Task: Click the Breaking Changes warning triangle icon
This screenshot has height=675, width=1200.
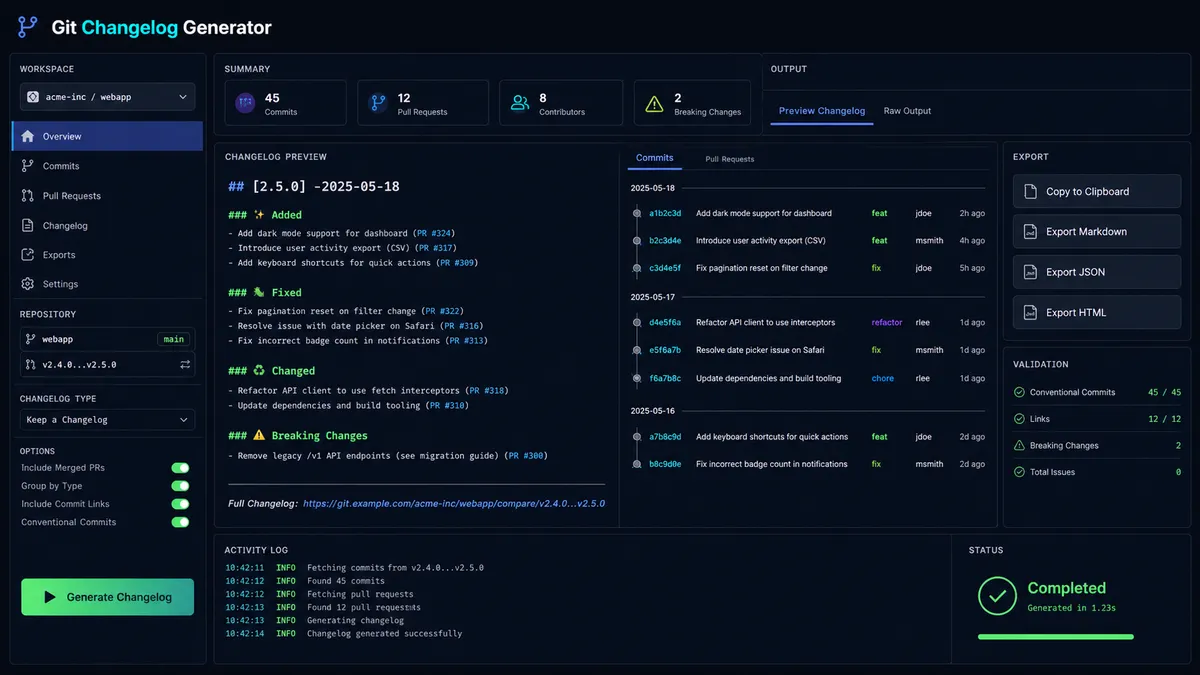Action: click(654, 103)
